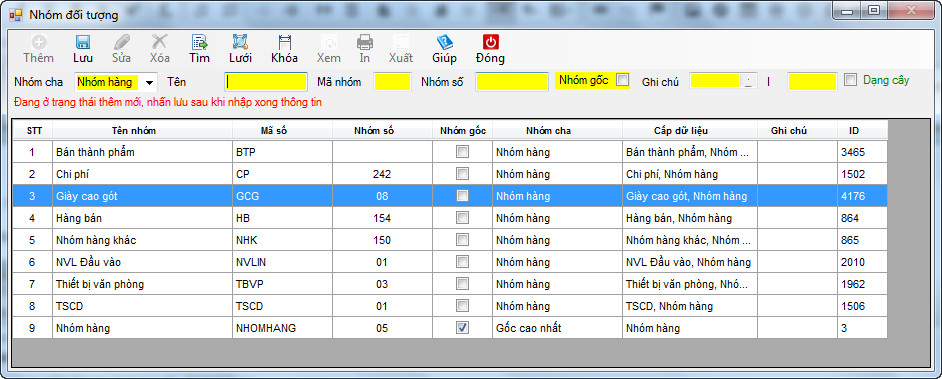Select the Hàng bán name cell

pyautogui.click(x=142, y=218)
